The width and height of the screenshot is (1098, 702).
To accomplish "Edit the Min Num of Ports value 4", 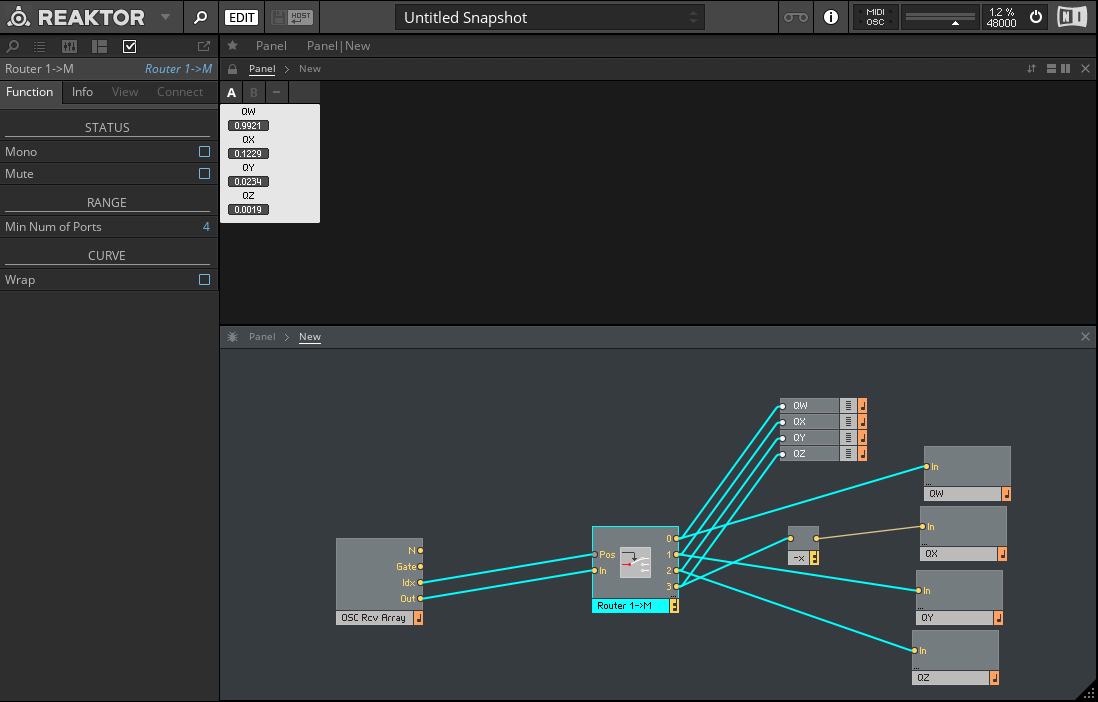I will click(206, 226).
